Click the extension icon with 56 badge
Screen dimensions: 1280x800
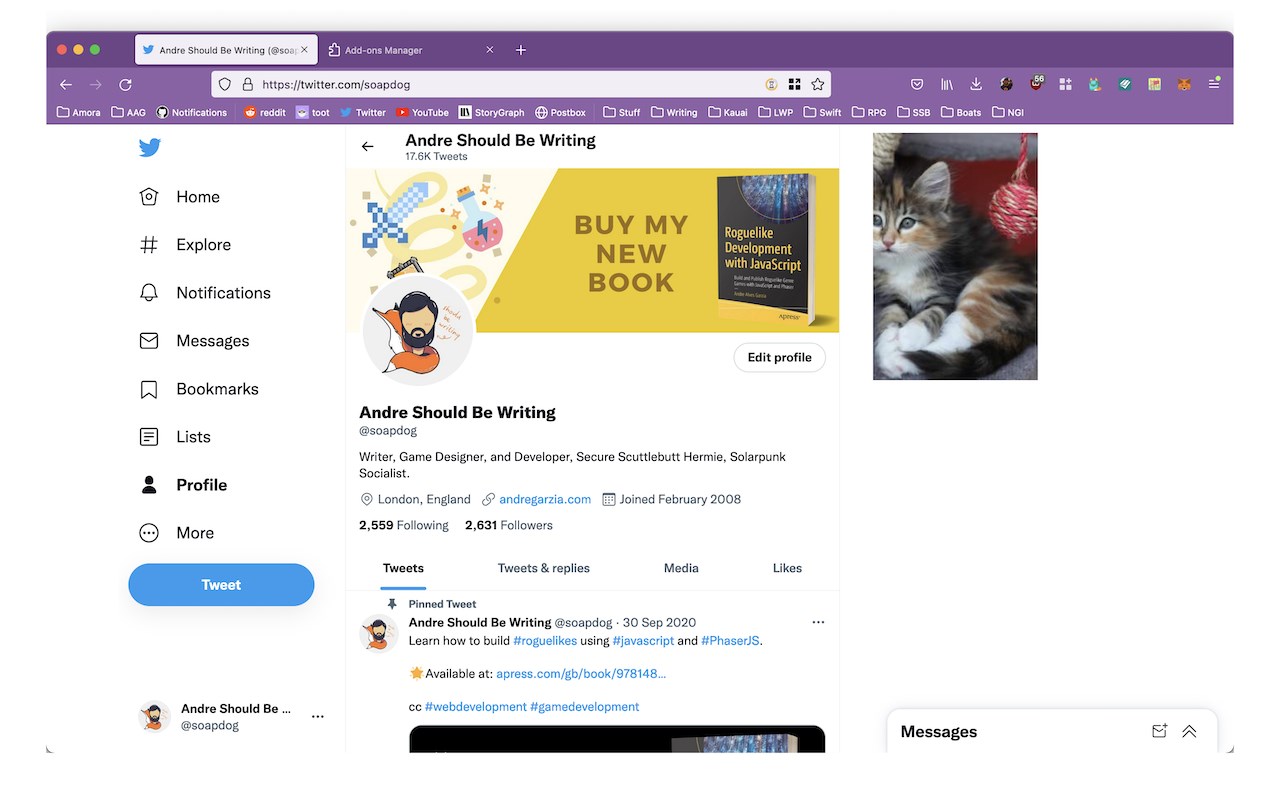(1036, 84)
